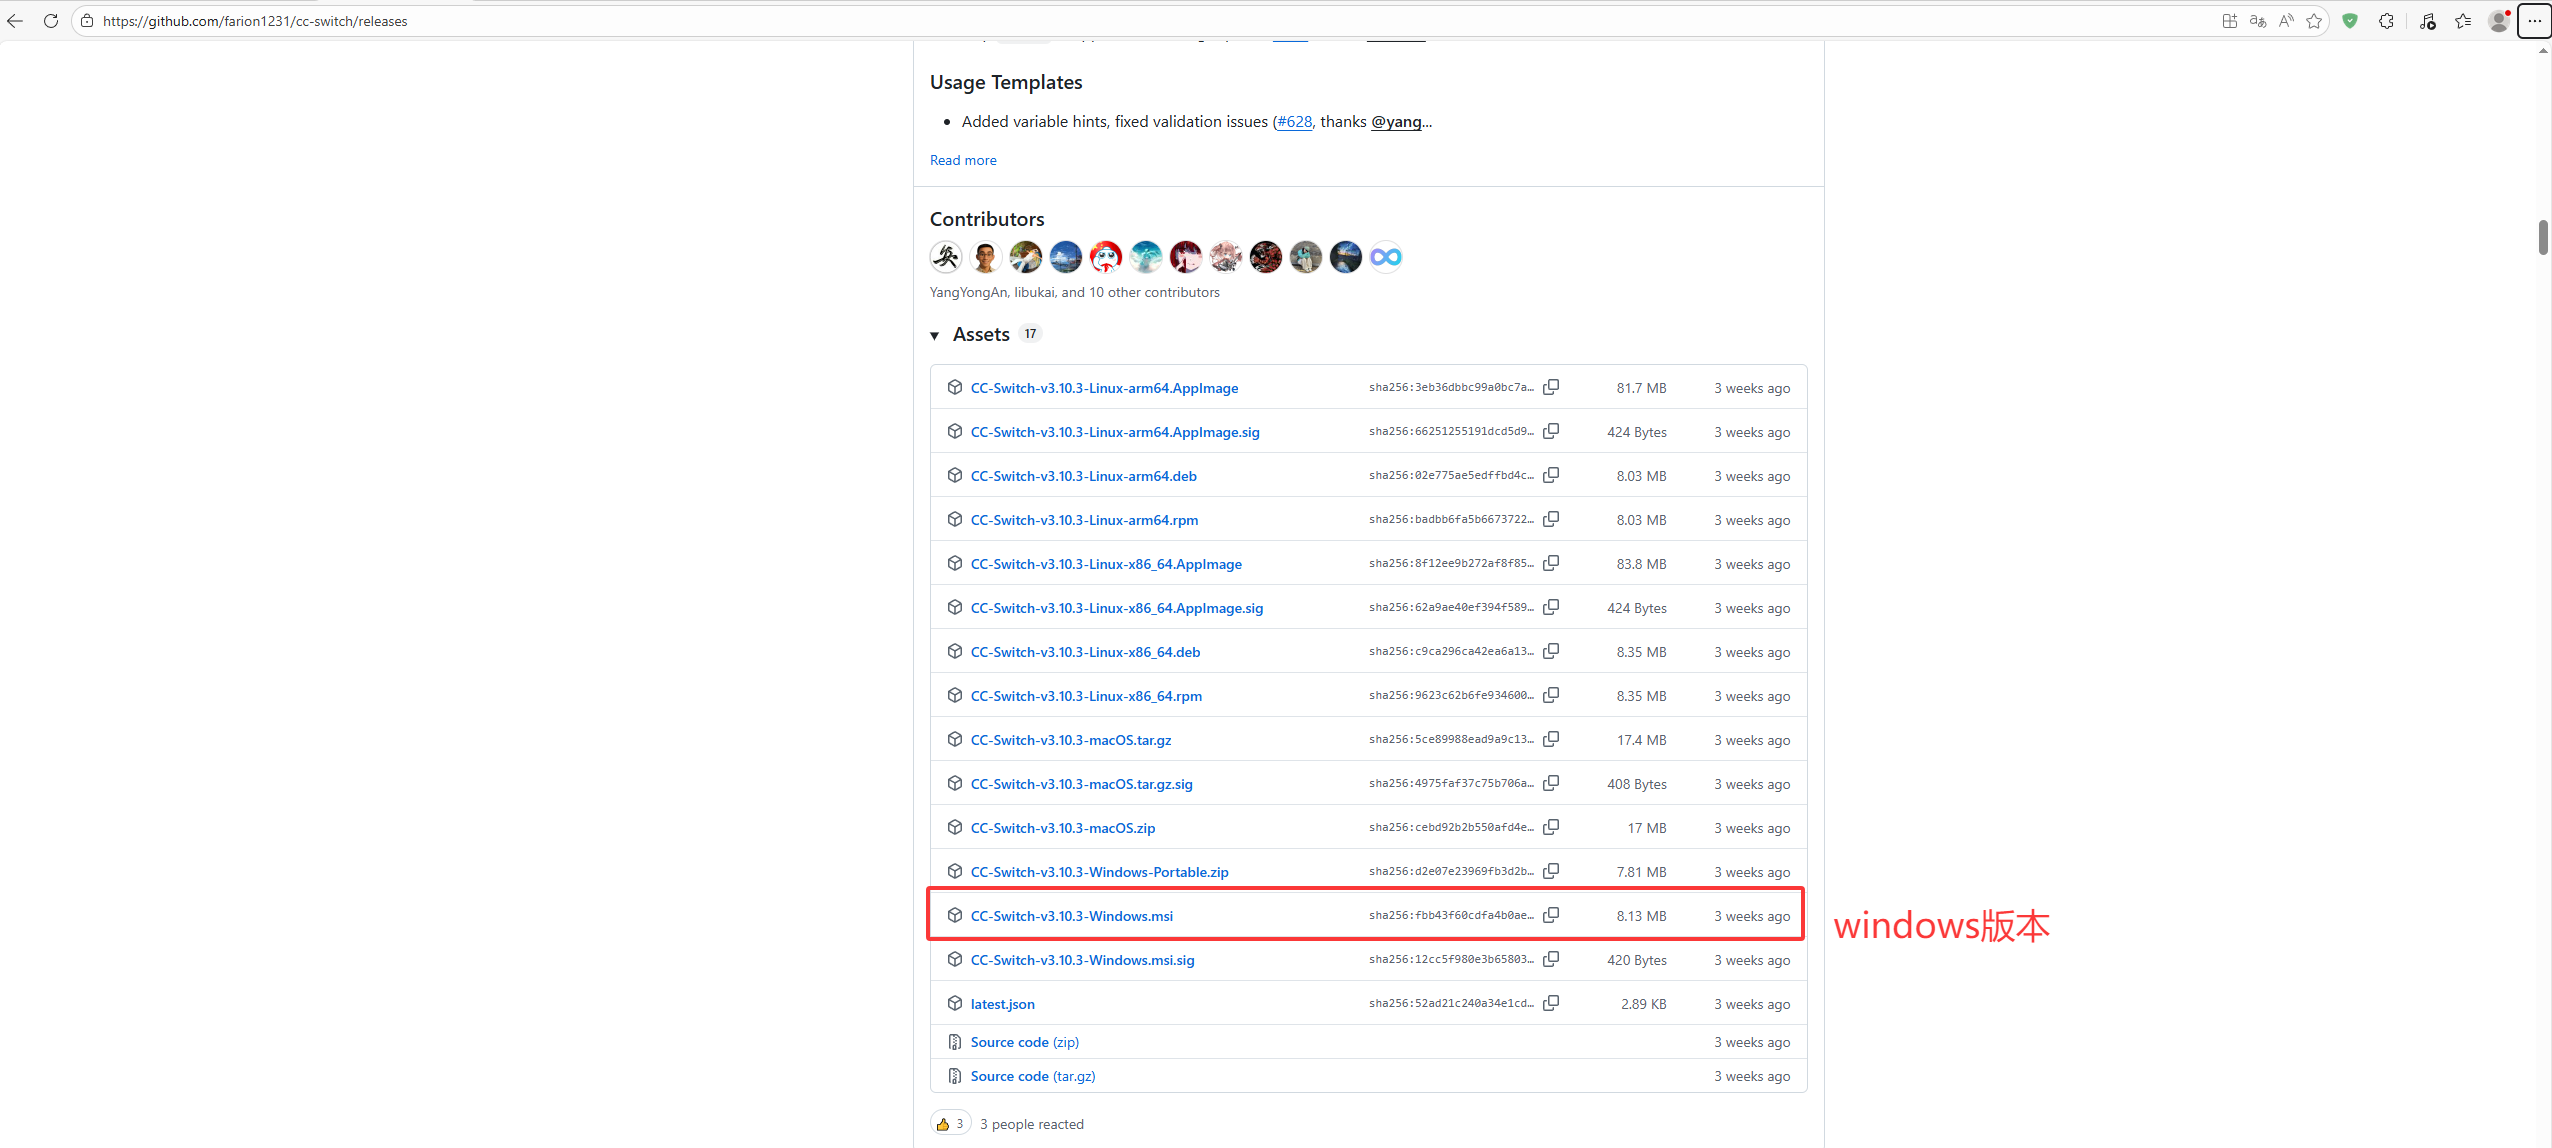Copy SHA256 hash of macOS.zip asset

(1551, 827)
